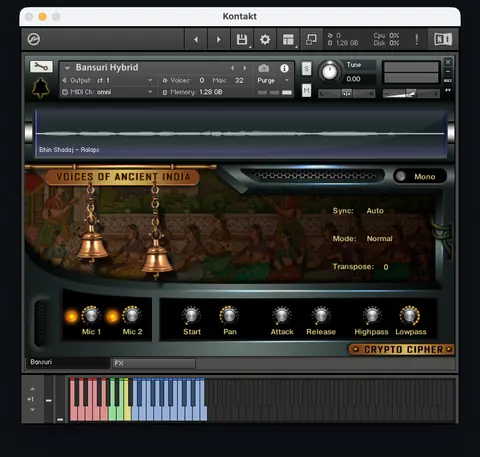Click the Cpu 0% meter readout
This screenshot has height=457, width=480.
click(386, 35)
